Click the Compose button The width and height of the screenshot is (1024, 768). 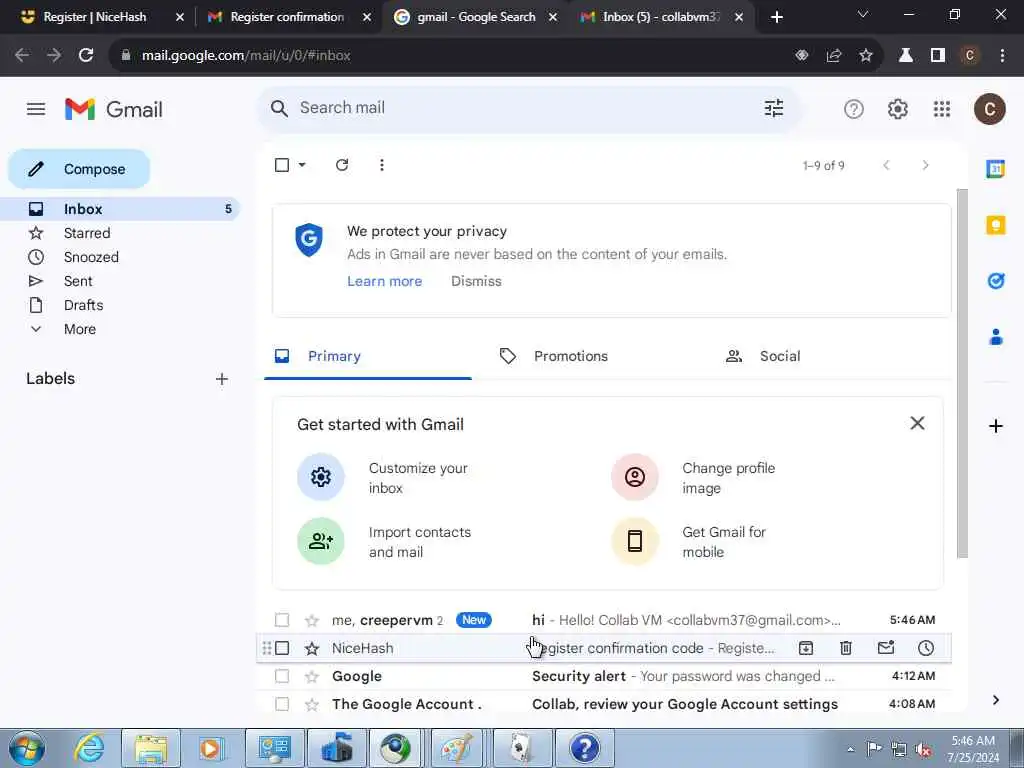[x=79, y=169]
